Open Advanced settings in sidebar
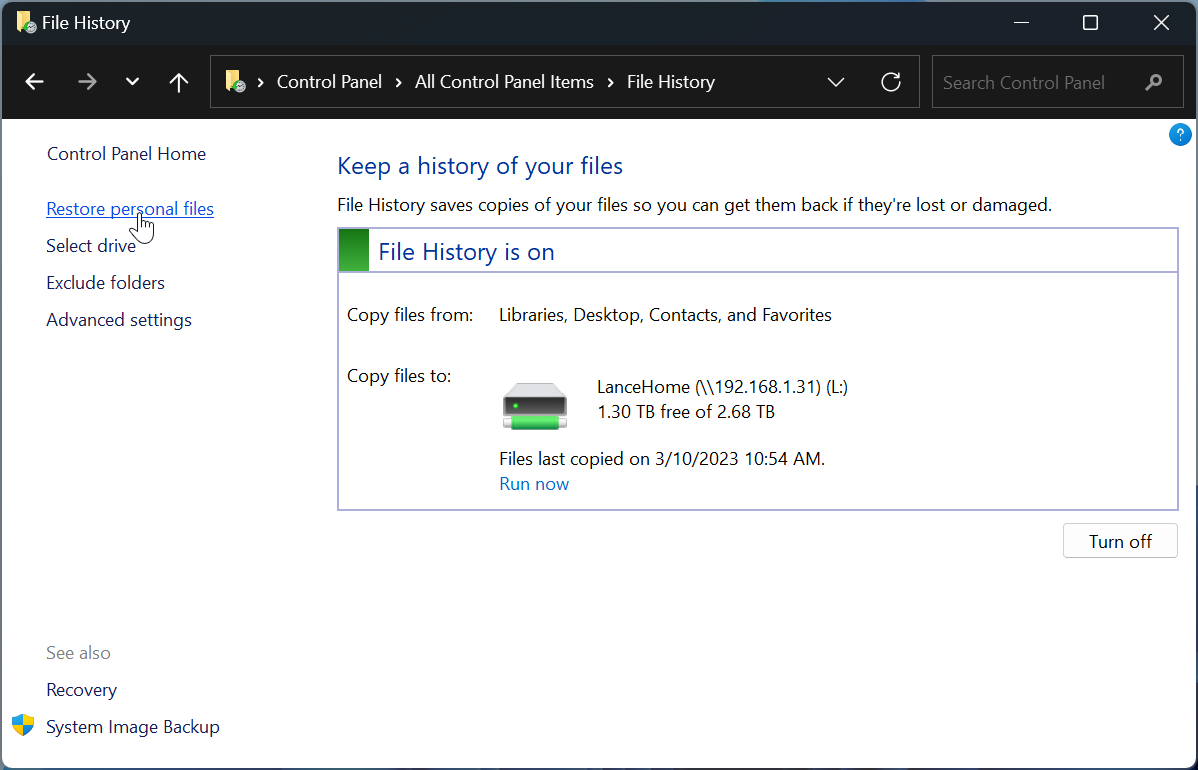The width and height of the screenshot is (1198, 770). (119, 320)
